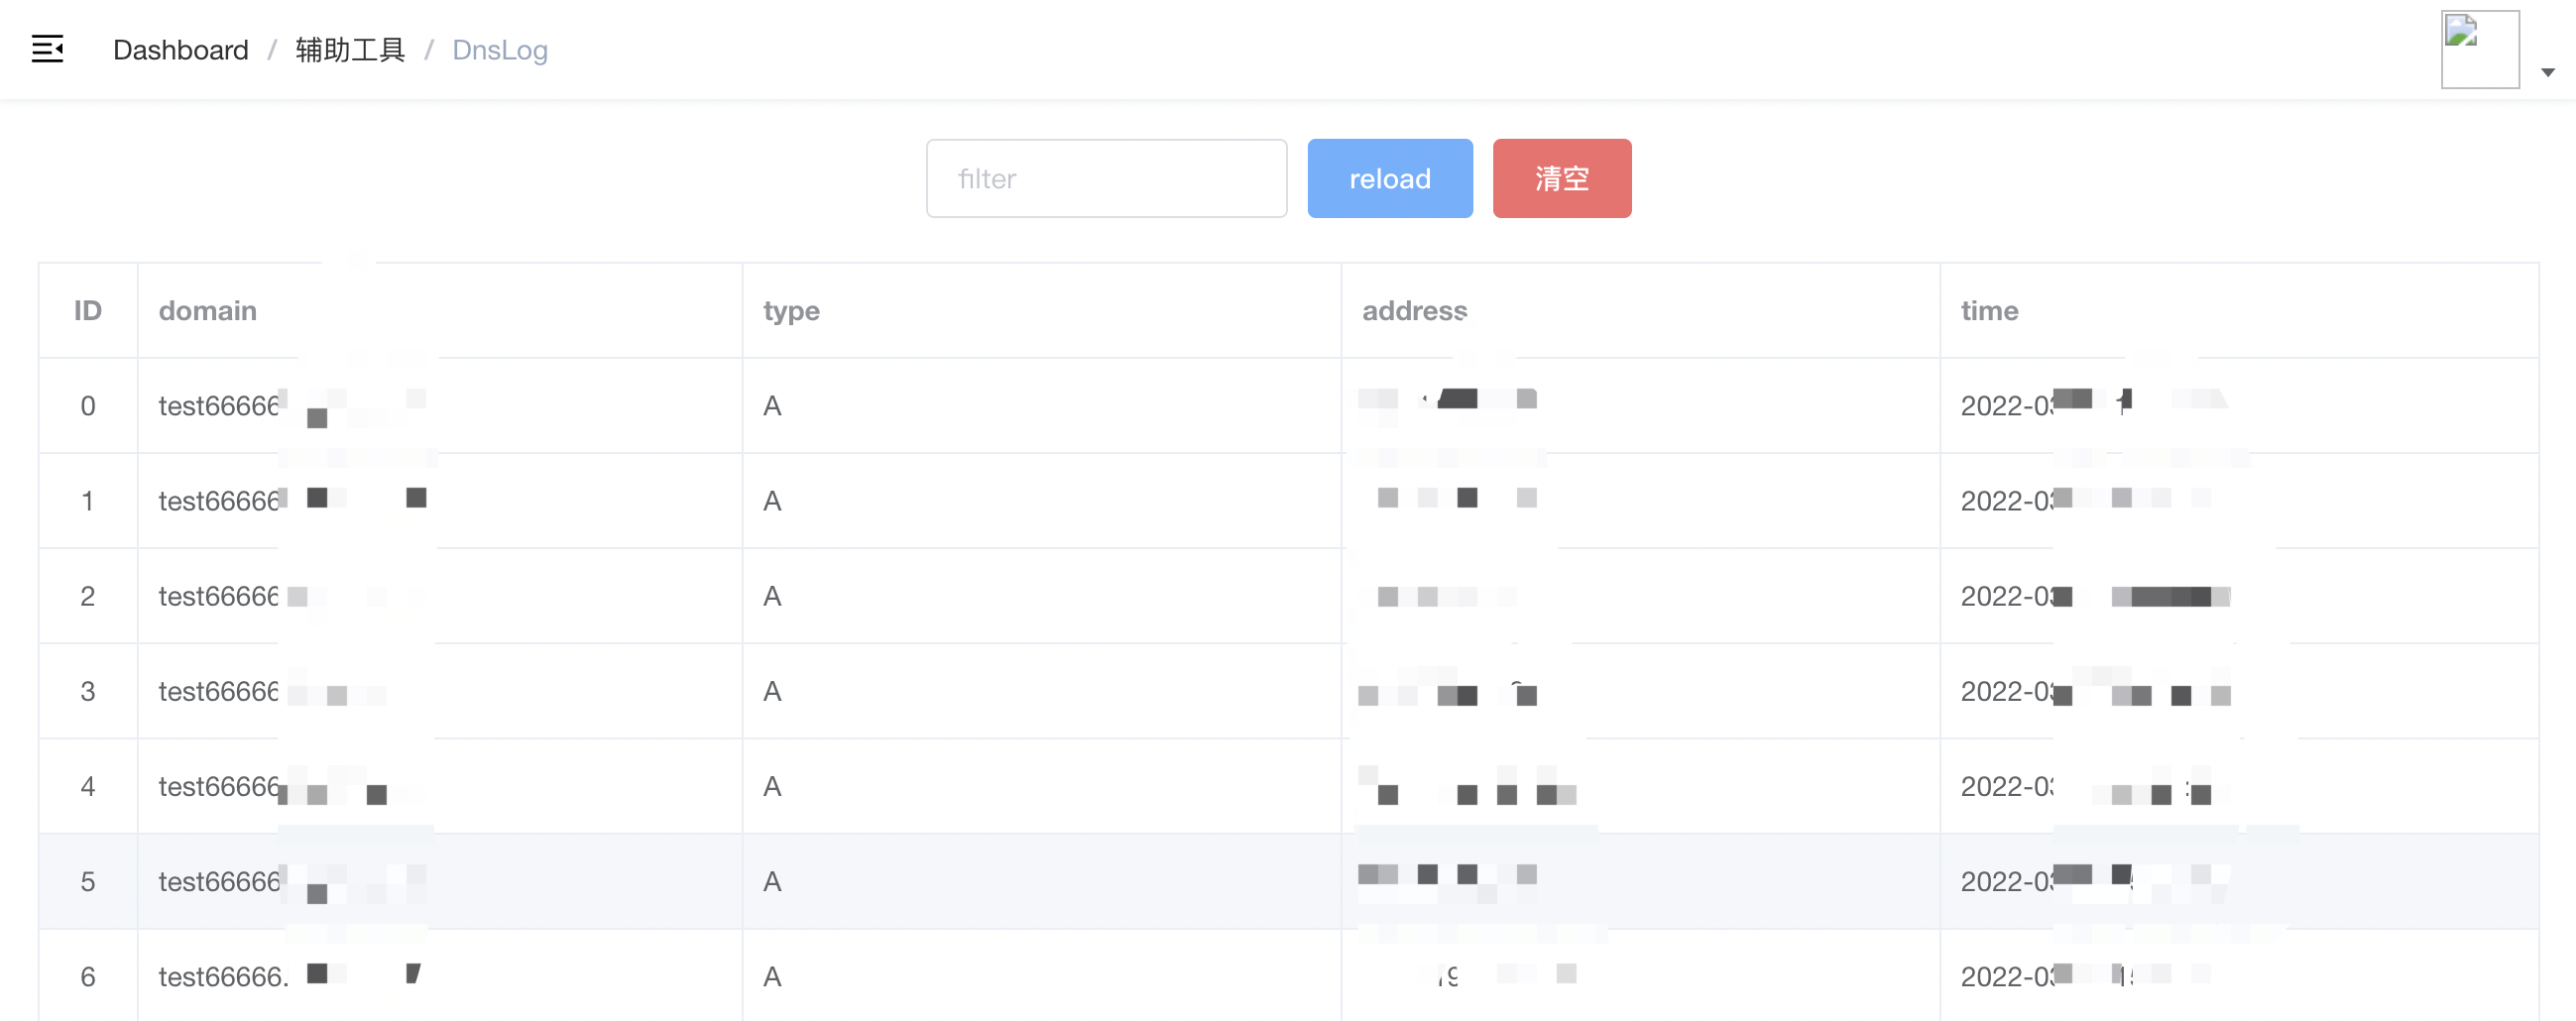Select the domain cell in row 3
2576x1021 pixels.
coord(440,691)
